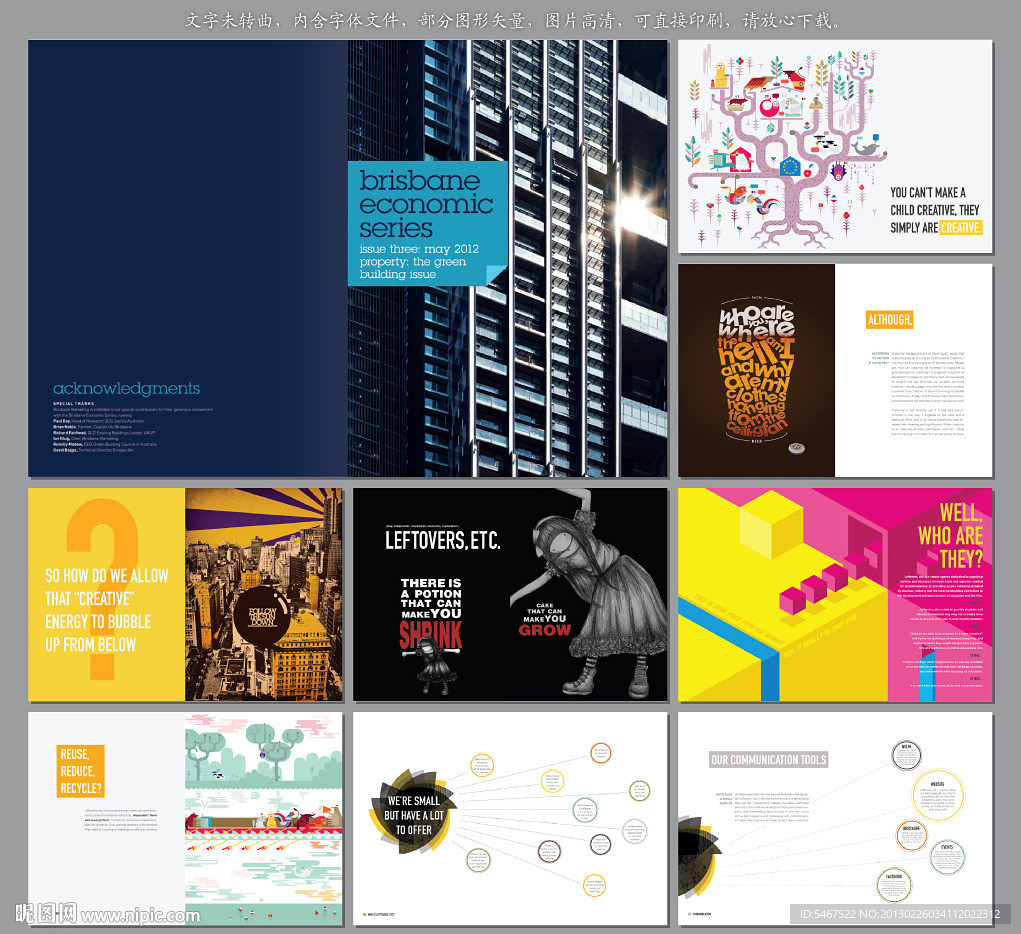This screenshot has height=934, width=1021.
Task: Select the olive FACEBOOK circle
Action: [x=893, y=886]
